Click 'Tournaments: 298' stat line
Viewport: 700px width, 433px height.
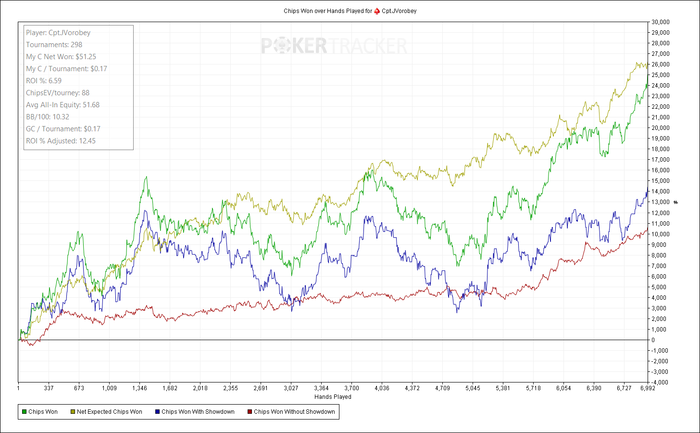pyautogui.click(x=54, y=45)
